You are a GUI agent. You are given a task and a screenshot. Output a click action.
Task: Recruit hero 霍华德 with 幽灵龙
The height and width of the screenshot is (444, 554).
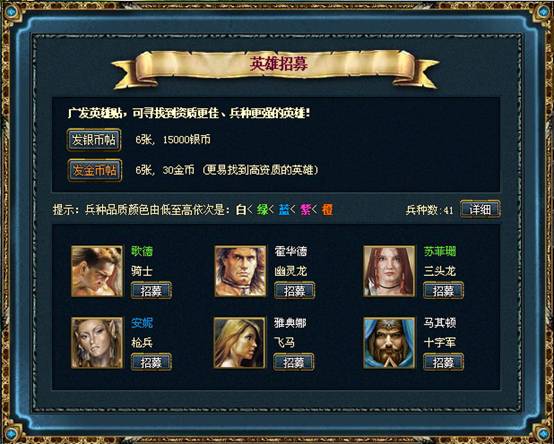click(294, 291)
